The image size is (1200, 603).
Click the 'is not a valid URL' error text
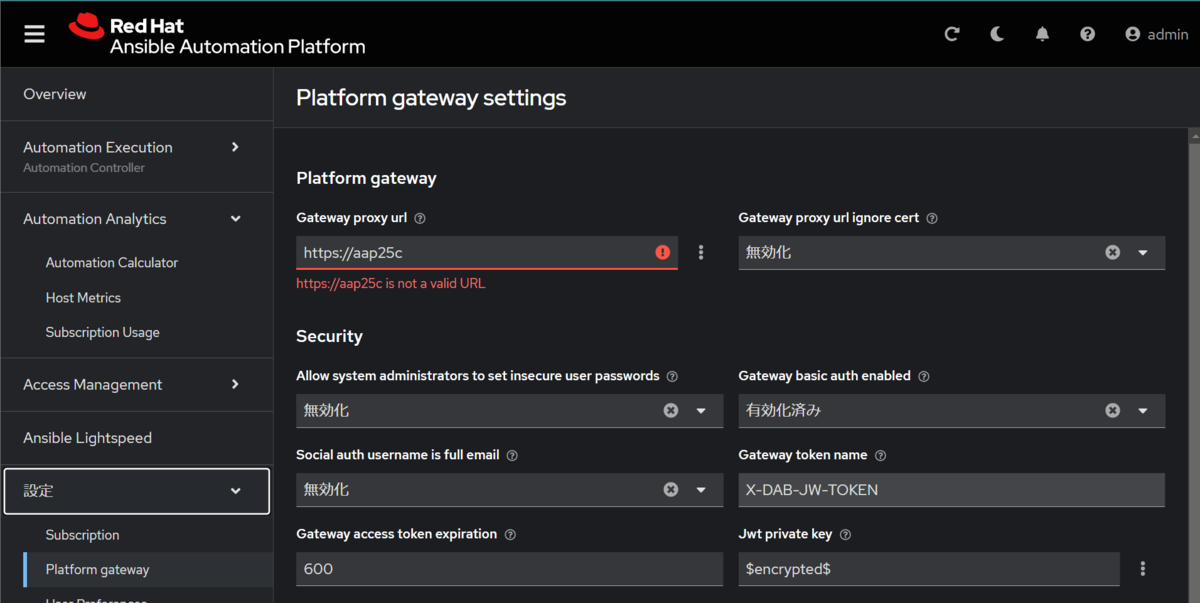point(391,284)
